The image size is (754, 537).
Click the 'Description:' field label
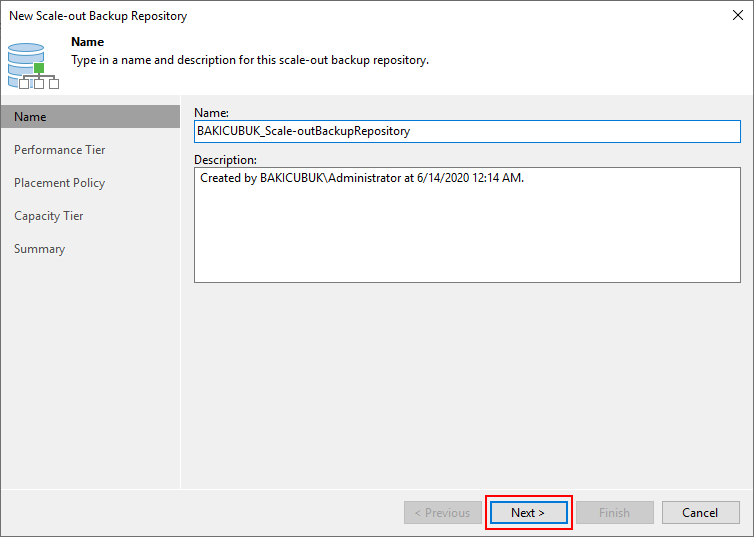(x=225, y=160)
